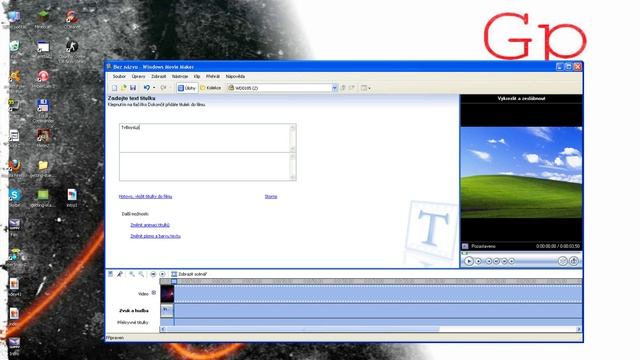Click the change font and text color link

tap(156, 236)
